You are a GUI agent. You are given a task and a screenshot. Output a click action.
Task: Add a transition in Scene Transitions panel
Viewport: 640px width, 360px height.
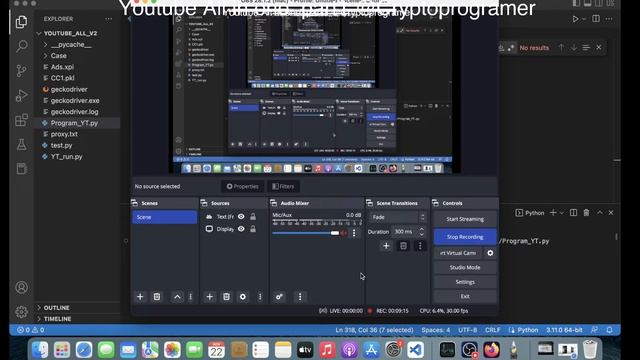[x=386, y=246]
